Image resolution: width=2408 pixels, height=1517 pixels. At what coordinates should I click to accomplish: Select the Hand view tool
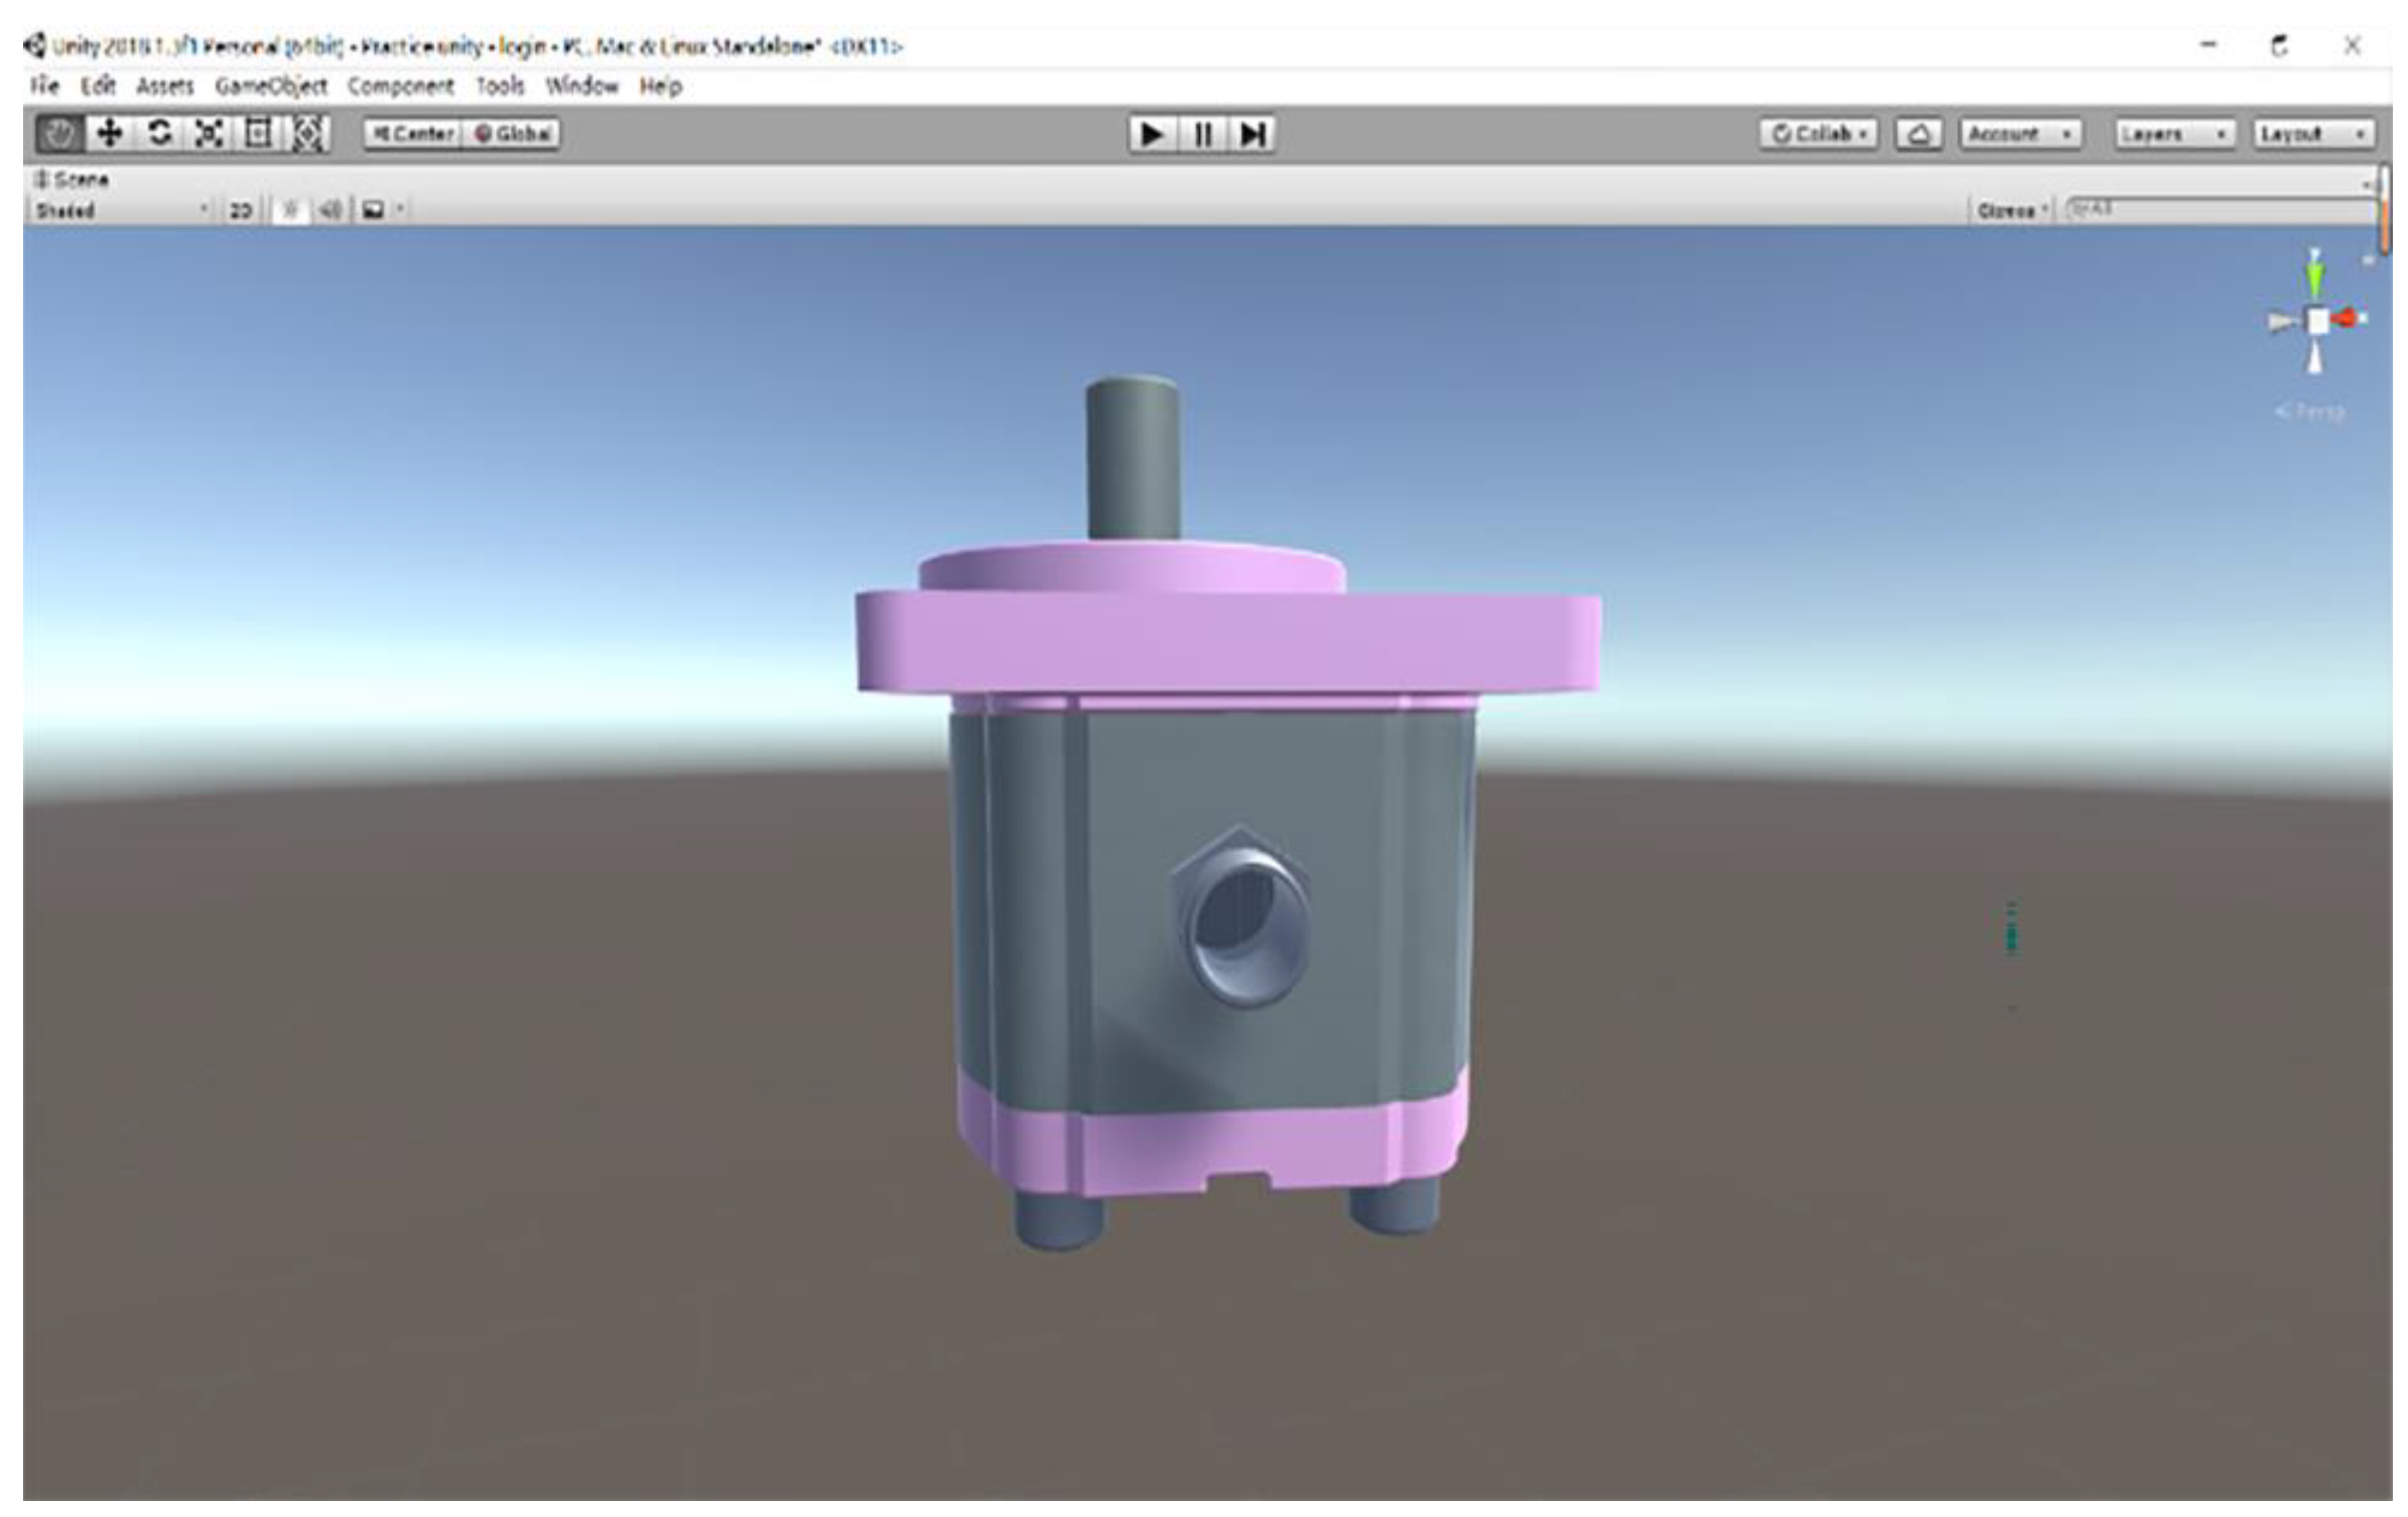[x=59, y=134]
